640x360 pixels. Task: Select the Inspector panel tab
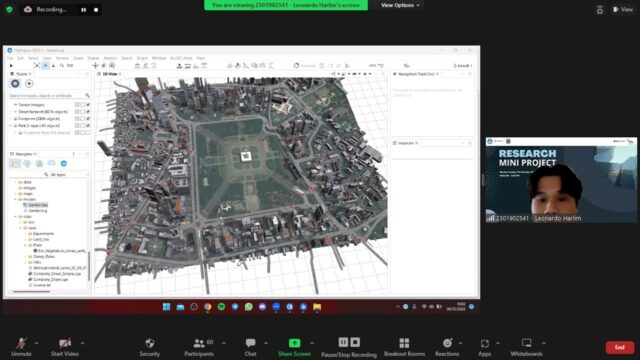[405, 143]
